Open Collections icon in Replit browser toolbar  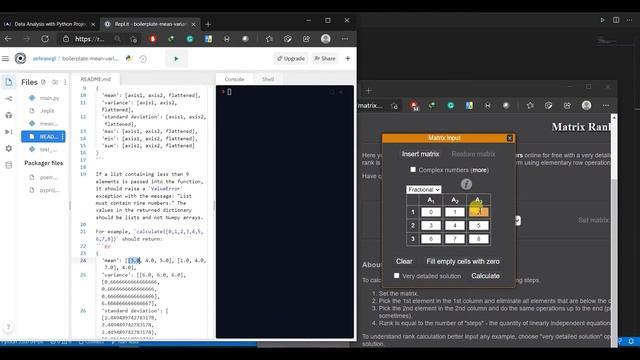[x=288, y=39]
